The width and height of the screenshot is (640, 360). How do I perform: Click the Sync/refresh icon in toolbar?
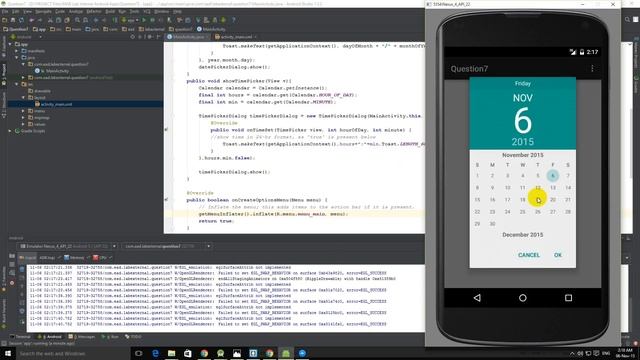point(21,20)
